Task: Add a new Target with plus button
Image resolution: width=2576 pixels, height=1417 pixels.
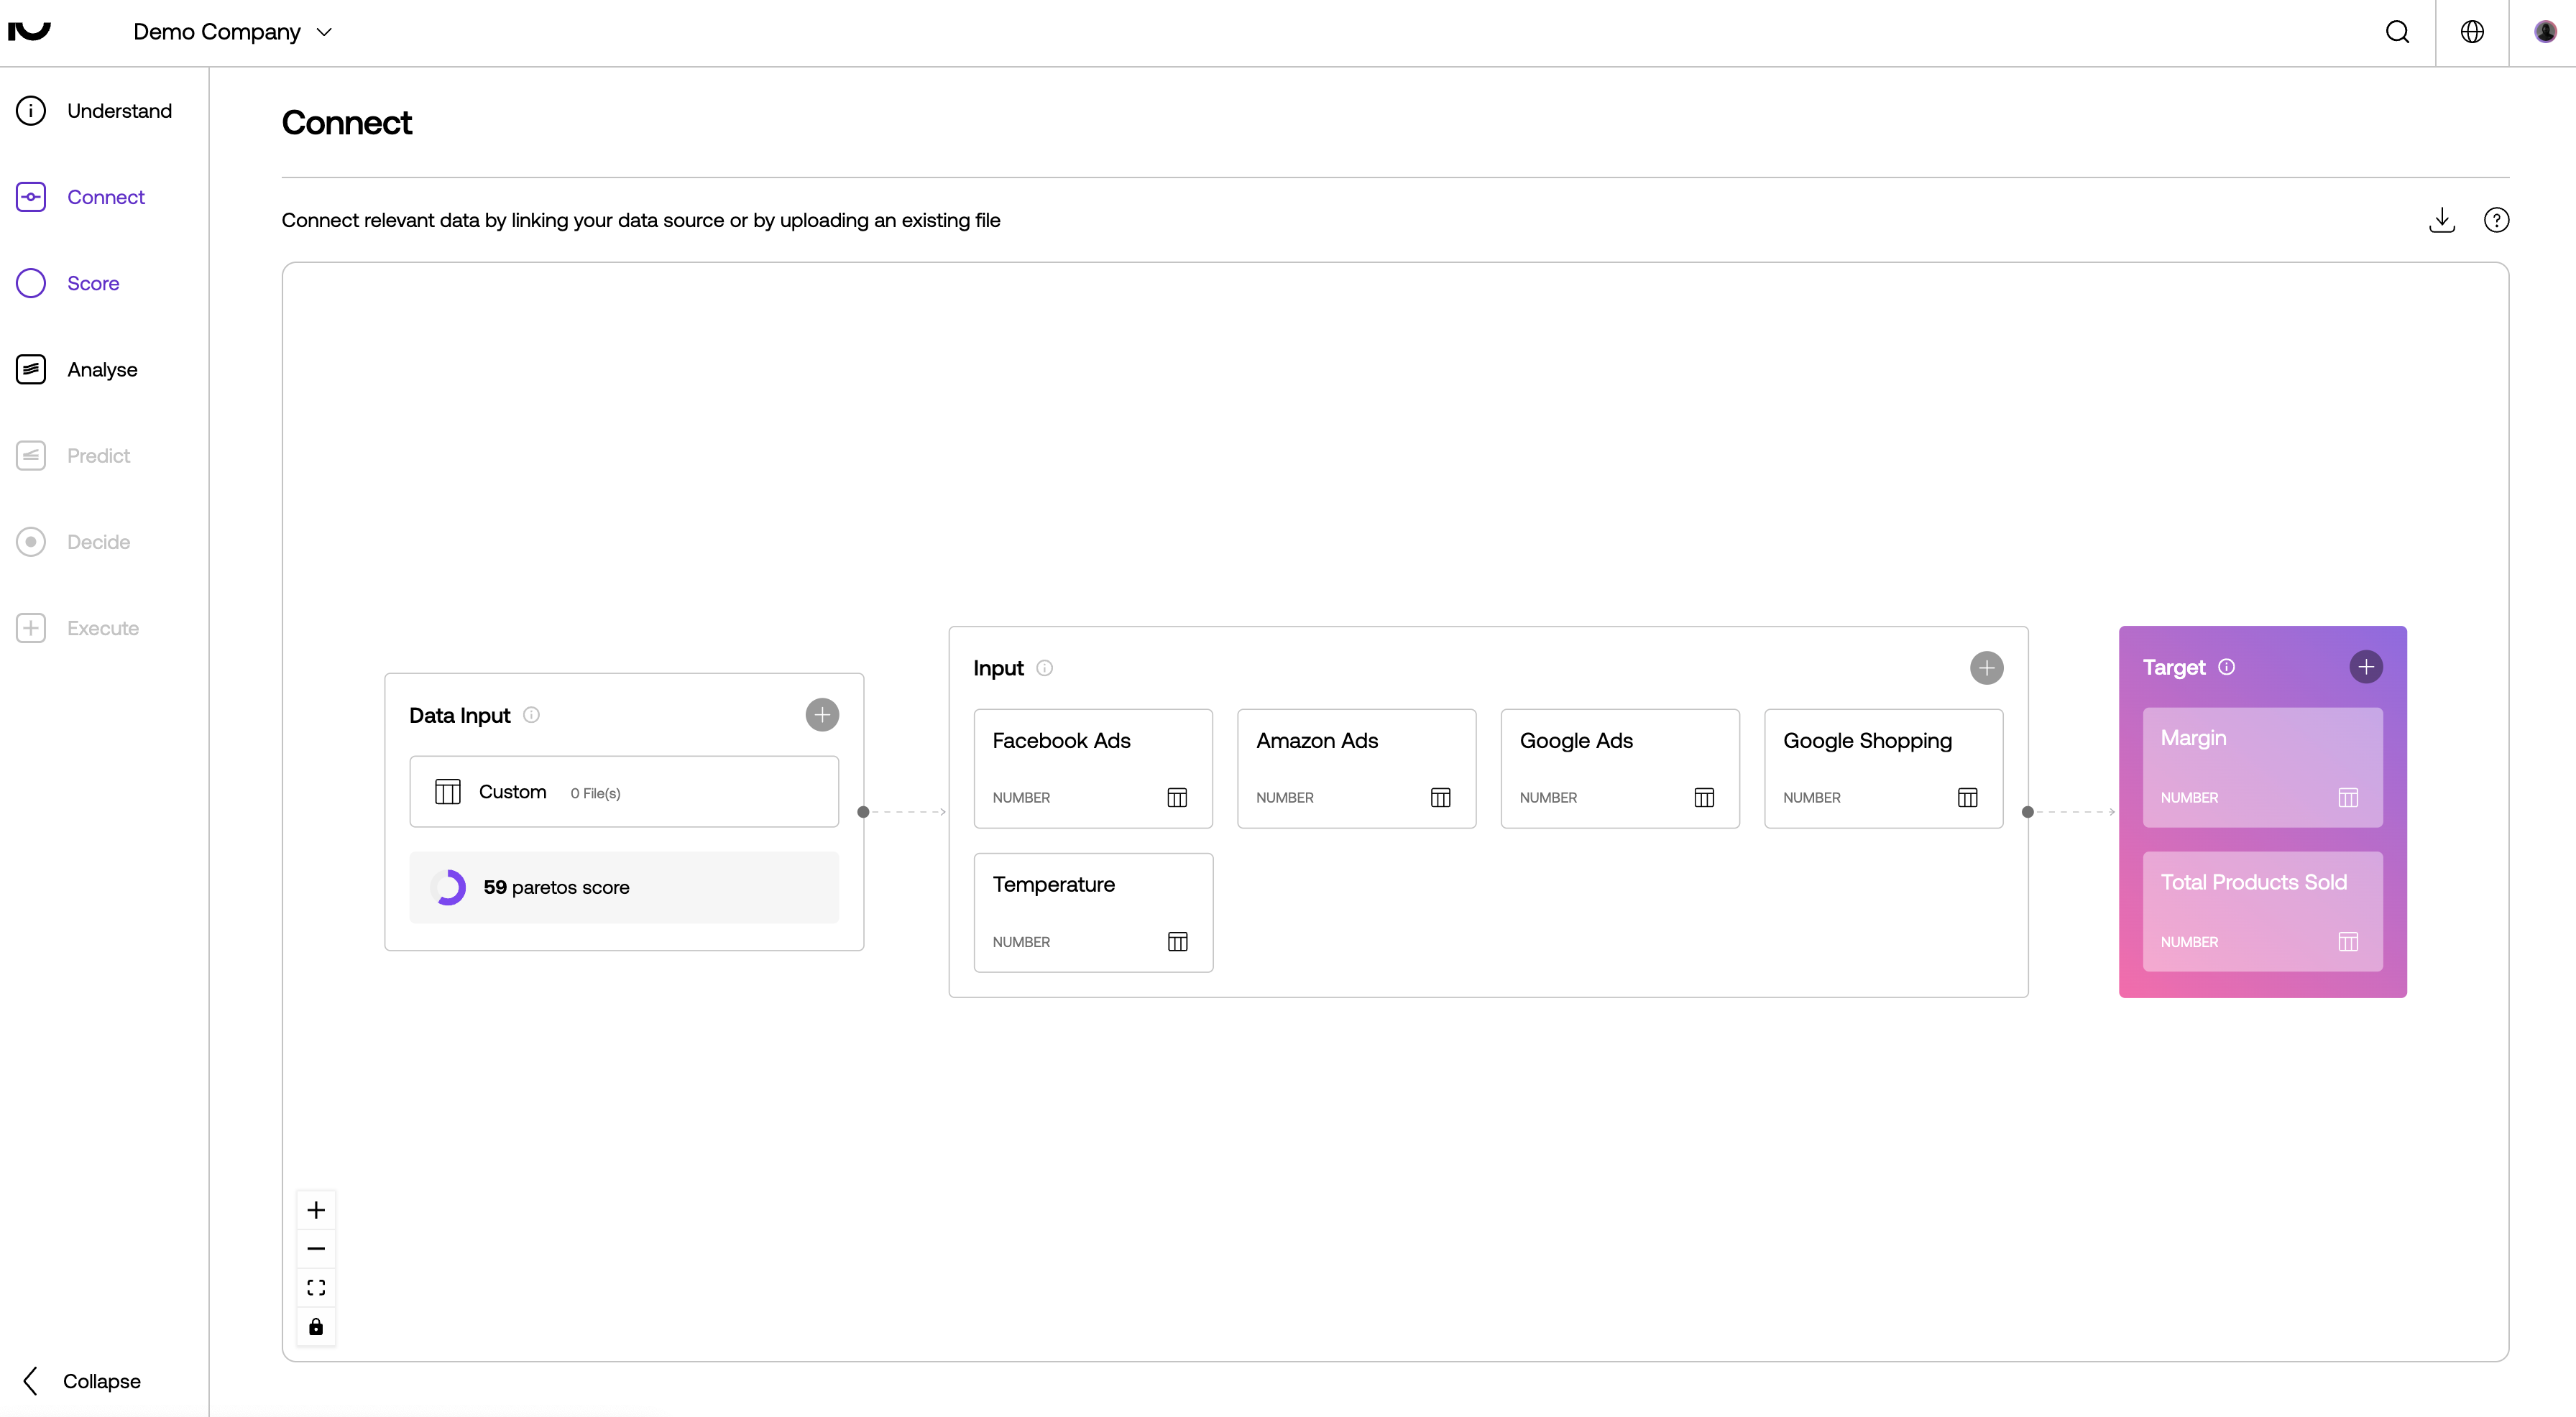Action: (2365, 667)
